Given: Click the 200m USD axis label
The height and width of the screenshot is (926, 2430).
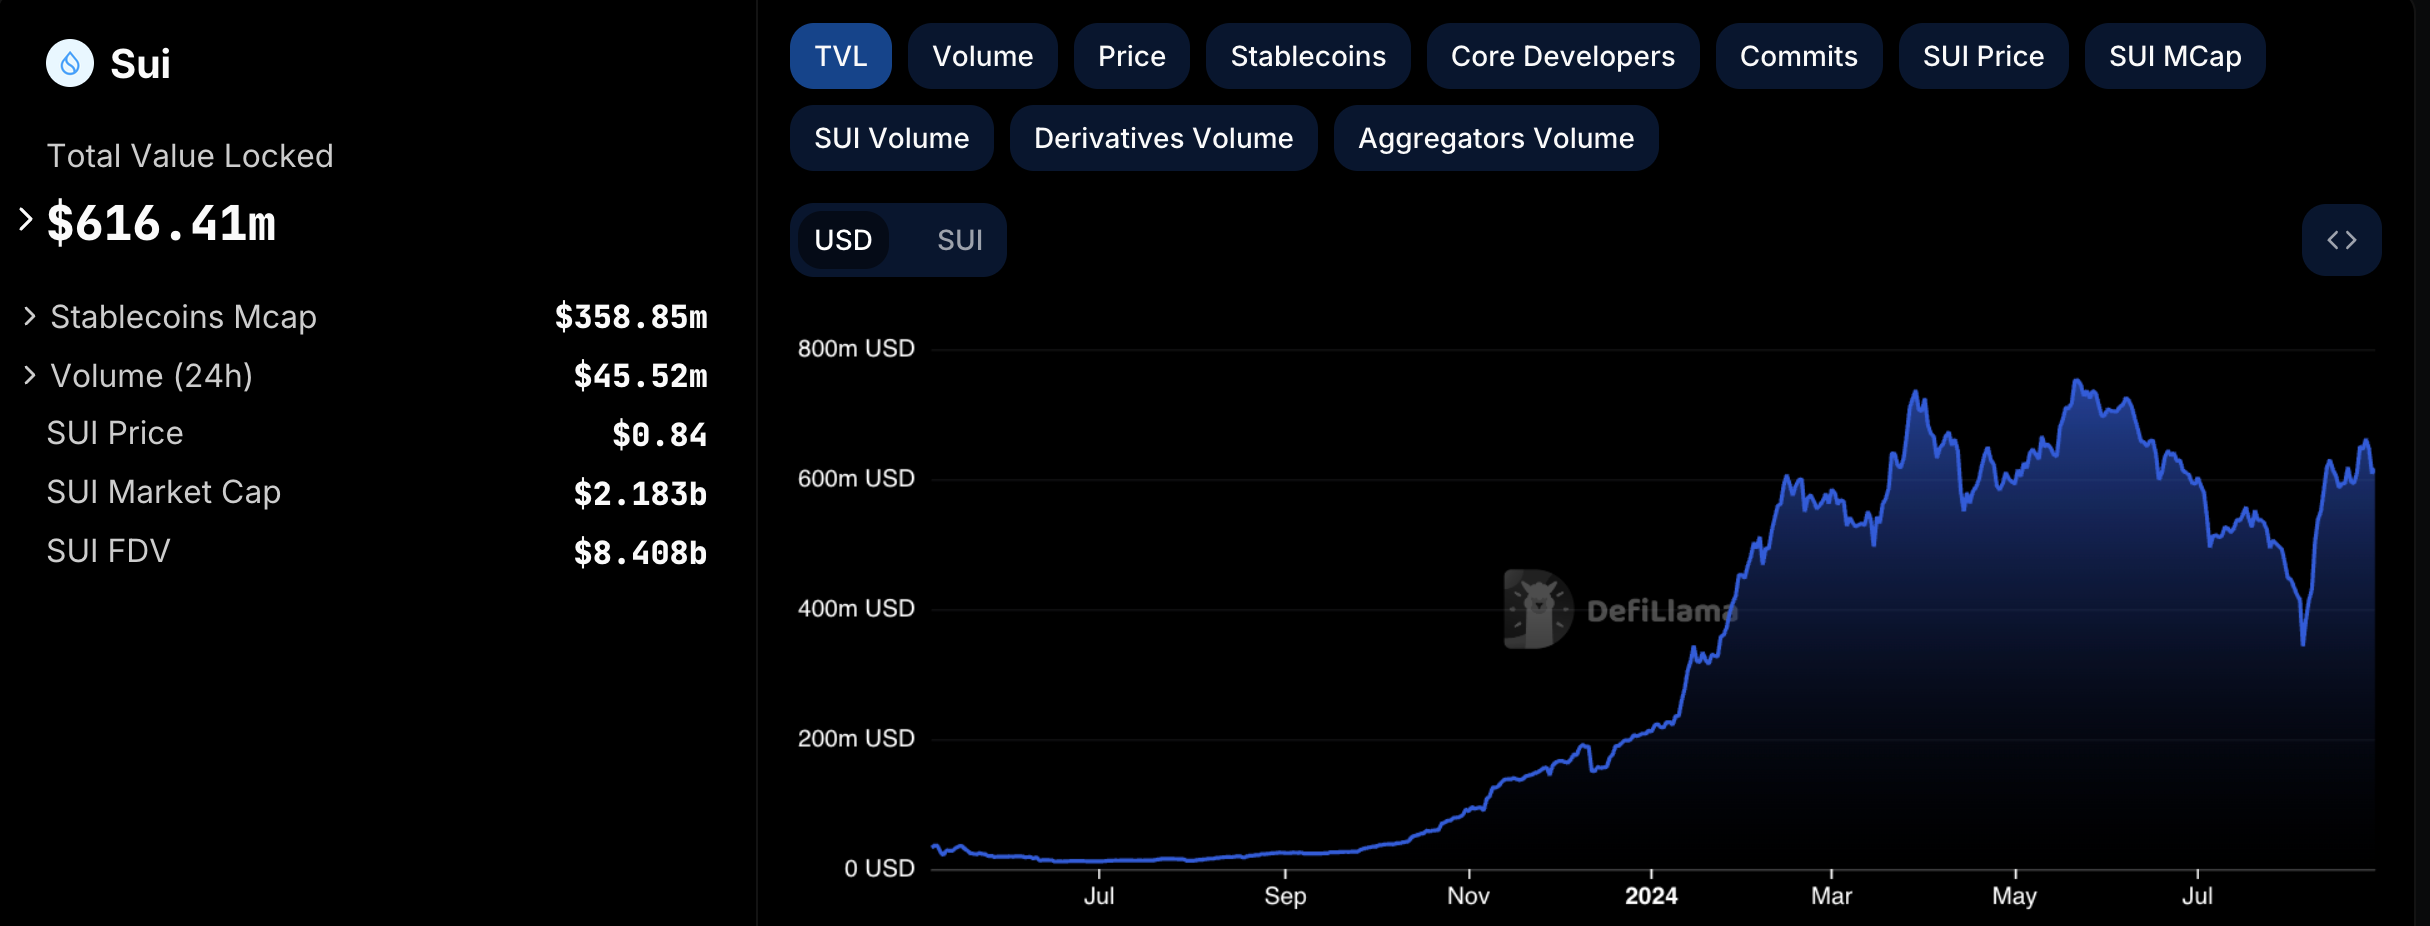Looking at the screenshot, I should [856, 739].
